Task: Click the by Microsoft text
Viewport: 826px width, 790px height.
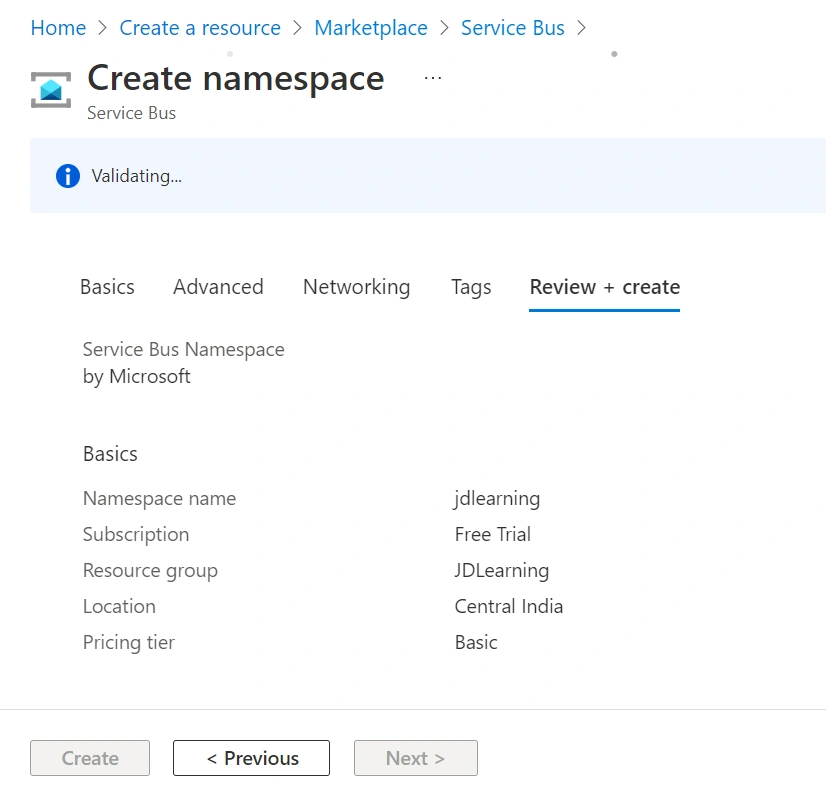Action: (136, 377)
